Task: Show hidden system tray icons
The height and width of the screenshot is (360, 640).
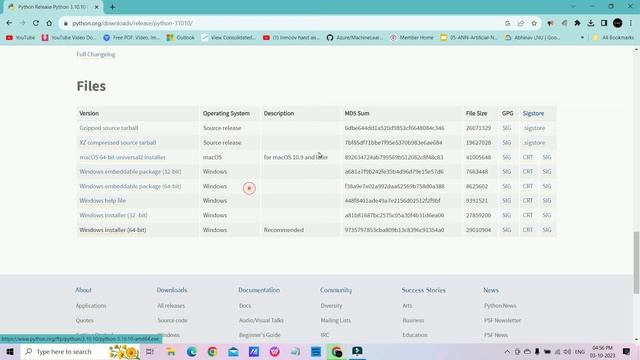Action: [507, 351]
